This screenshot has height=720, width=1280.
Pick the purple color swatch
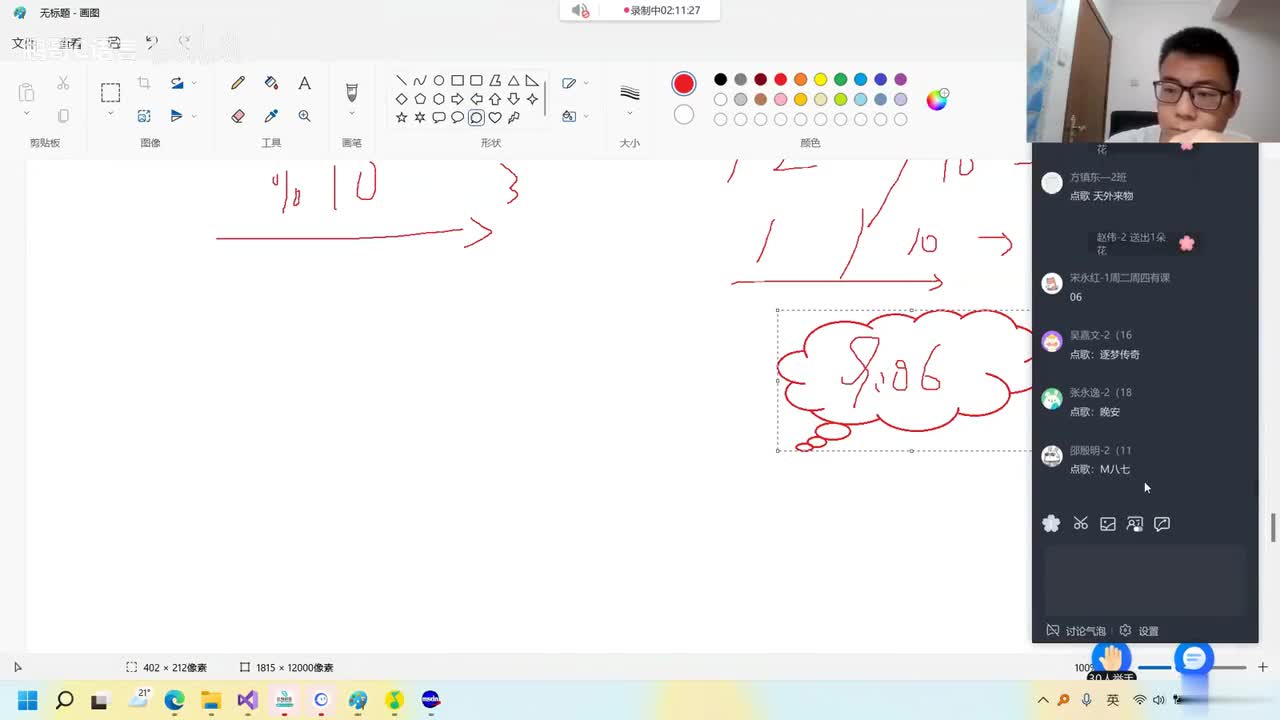tap(900, 79)
